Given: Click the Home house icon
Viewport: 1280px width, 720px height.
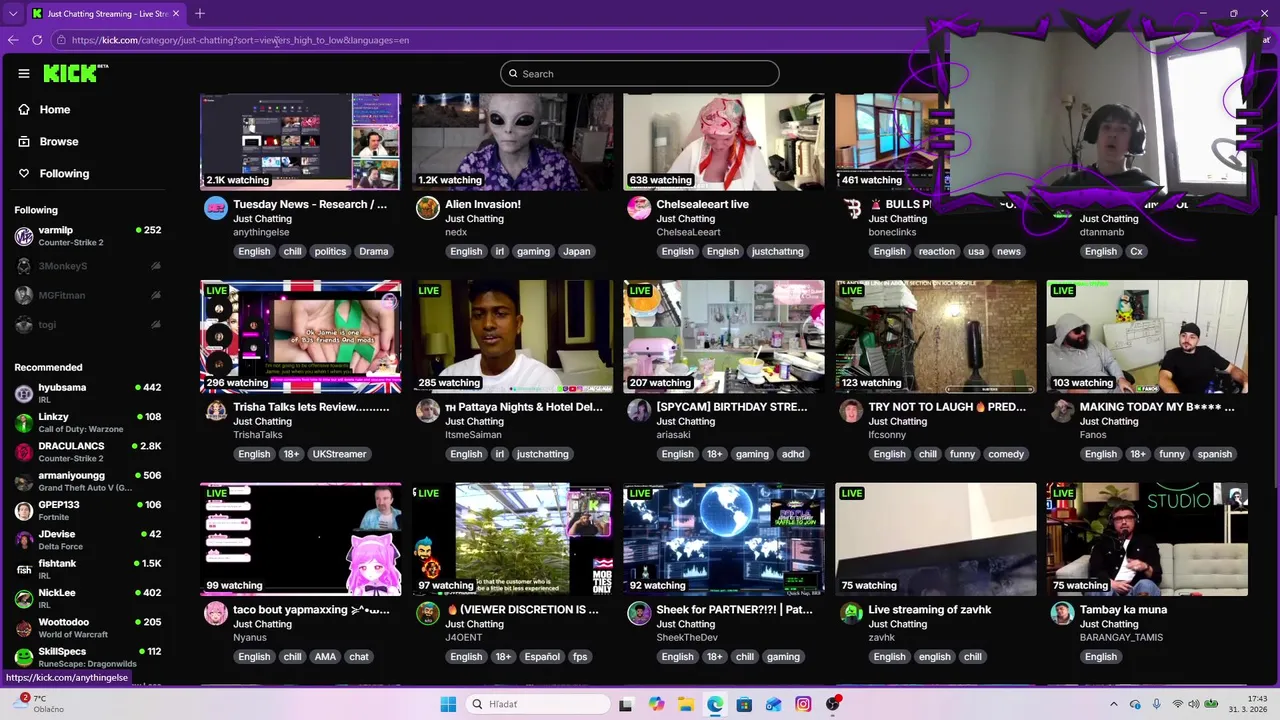Looking at the screenshot, I should [24, 109].
